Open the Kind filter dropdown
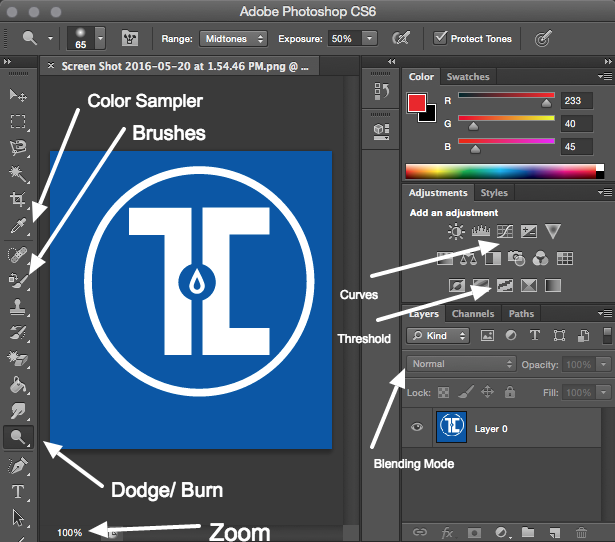615x542 pixels. pyautogui.click(x=438, y=336)
